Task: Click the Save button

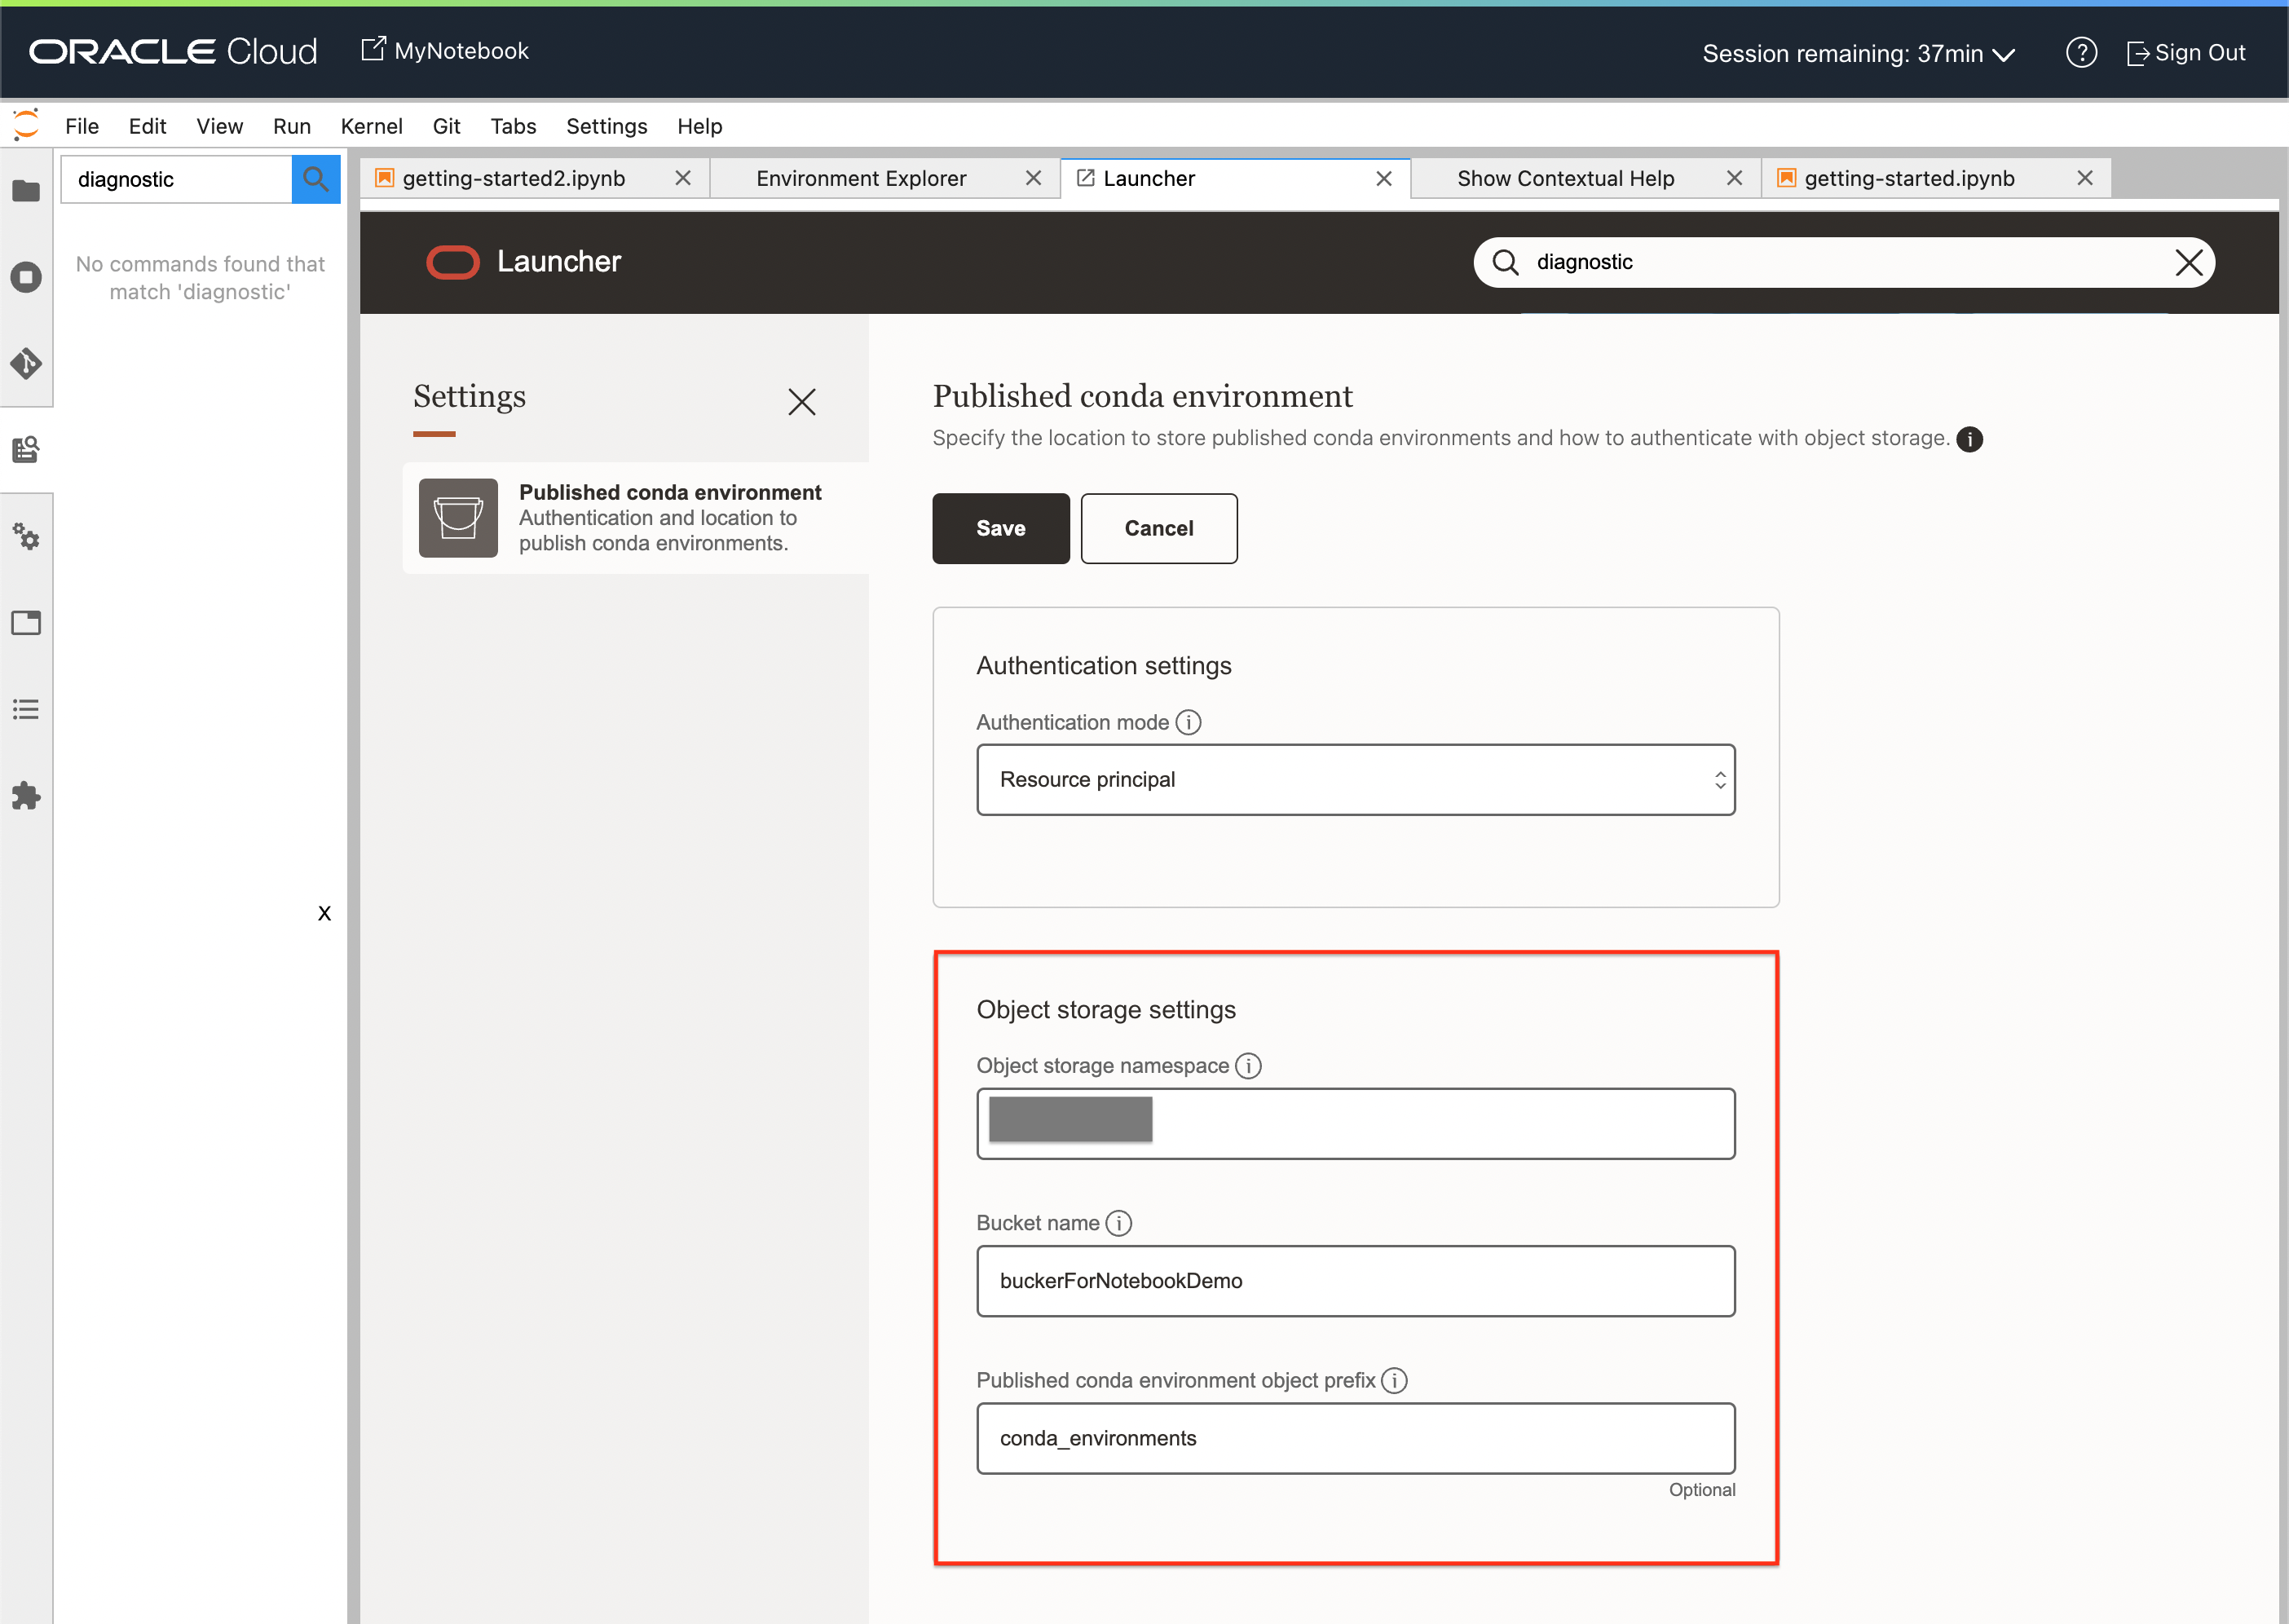Action: pos(1001,528)
